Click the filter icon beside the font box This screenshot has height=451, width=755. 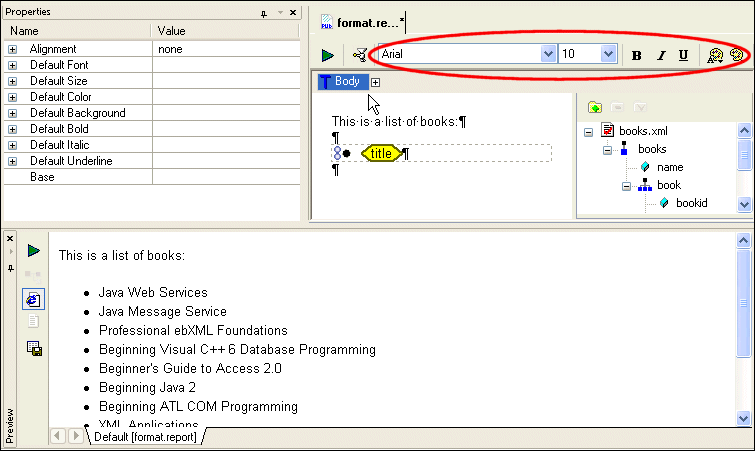359,55
